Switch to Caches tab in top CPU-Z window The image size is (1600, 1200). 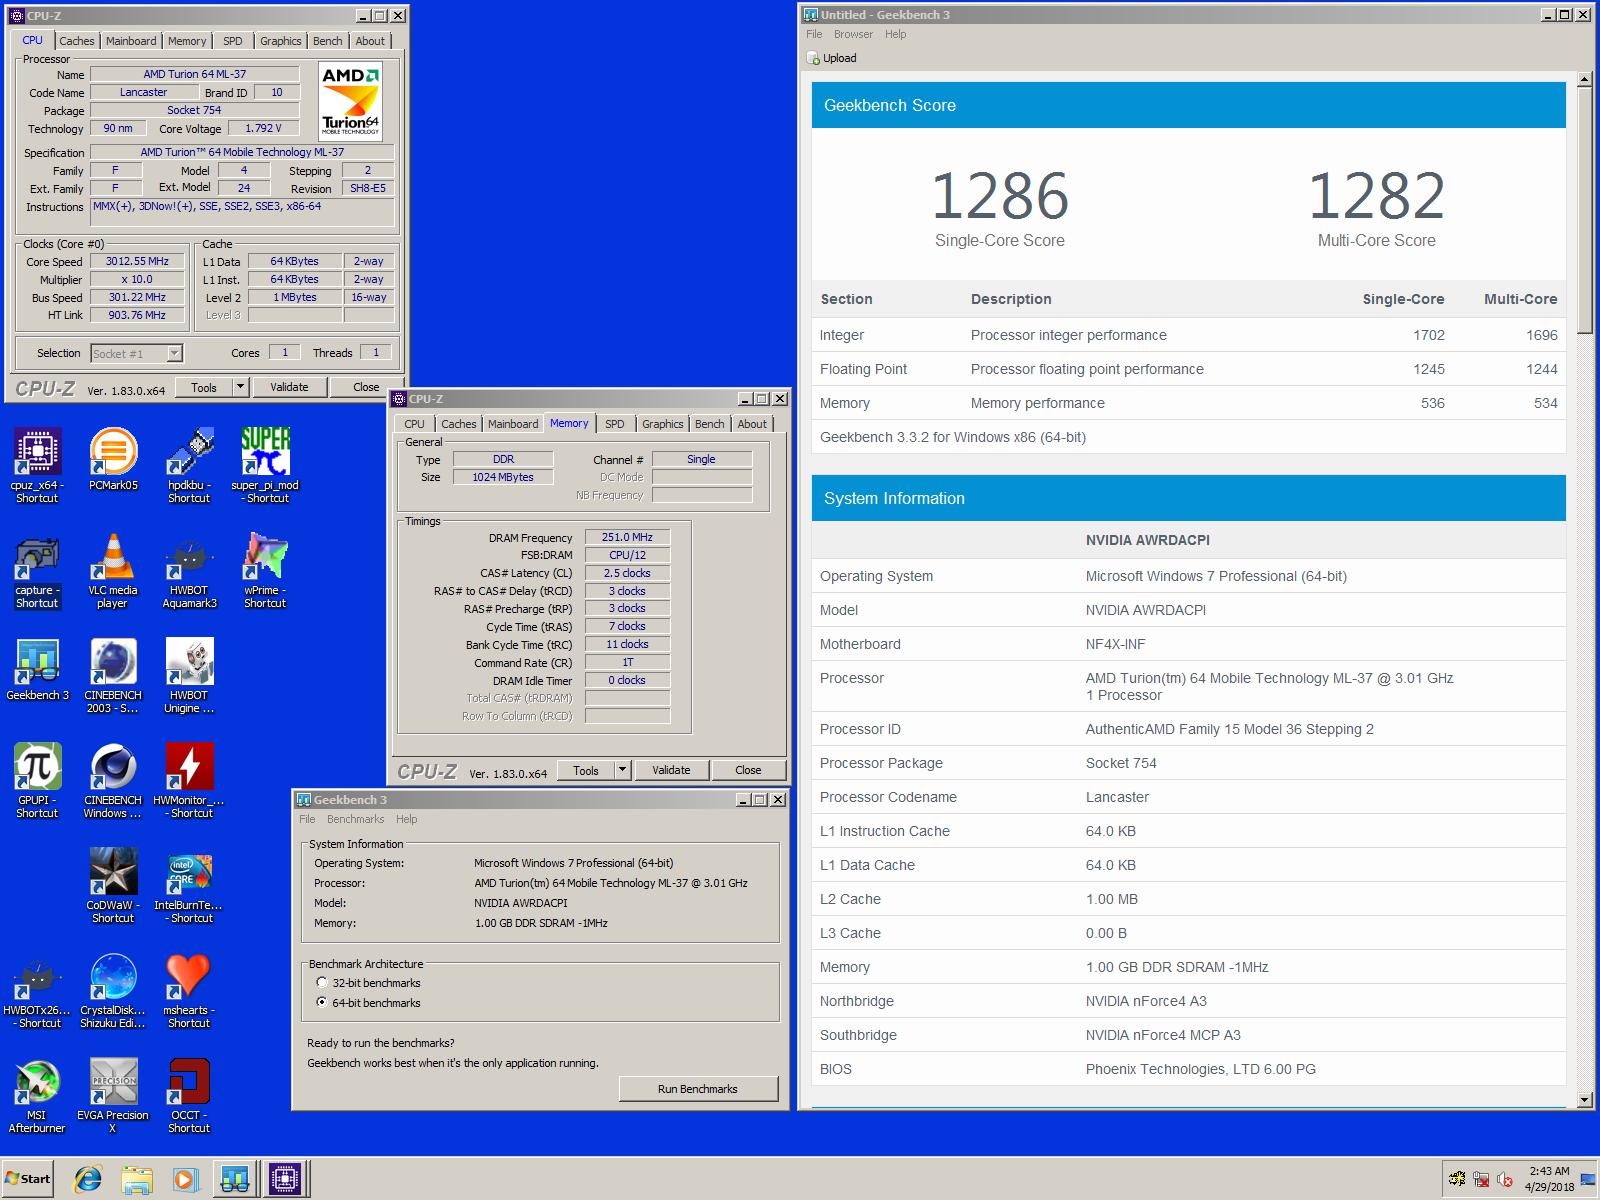click(x=76, y=41)
